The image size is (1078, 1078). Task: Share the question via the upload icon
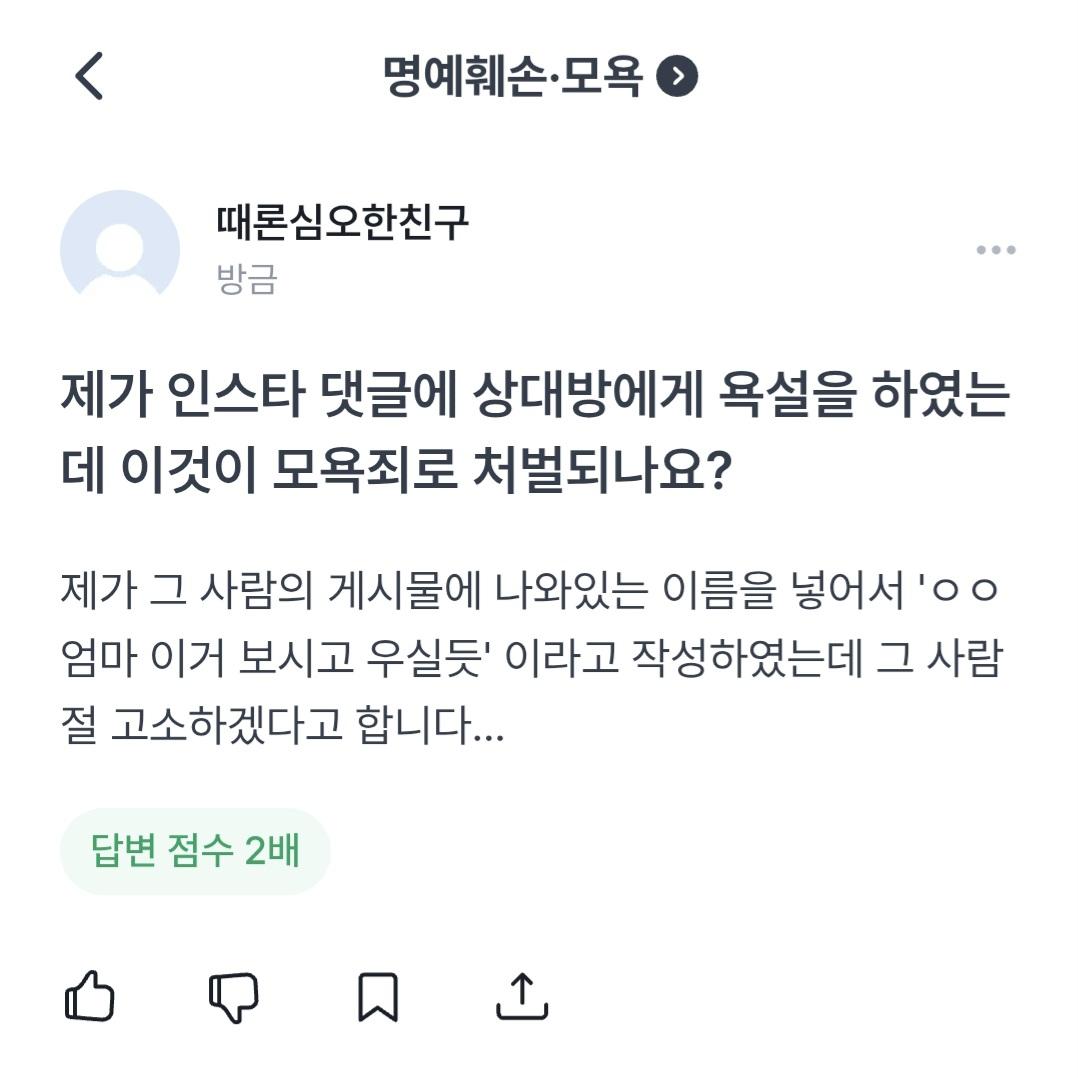[522, 996]
